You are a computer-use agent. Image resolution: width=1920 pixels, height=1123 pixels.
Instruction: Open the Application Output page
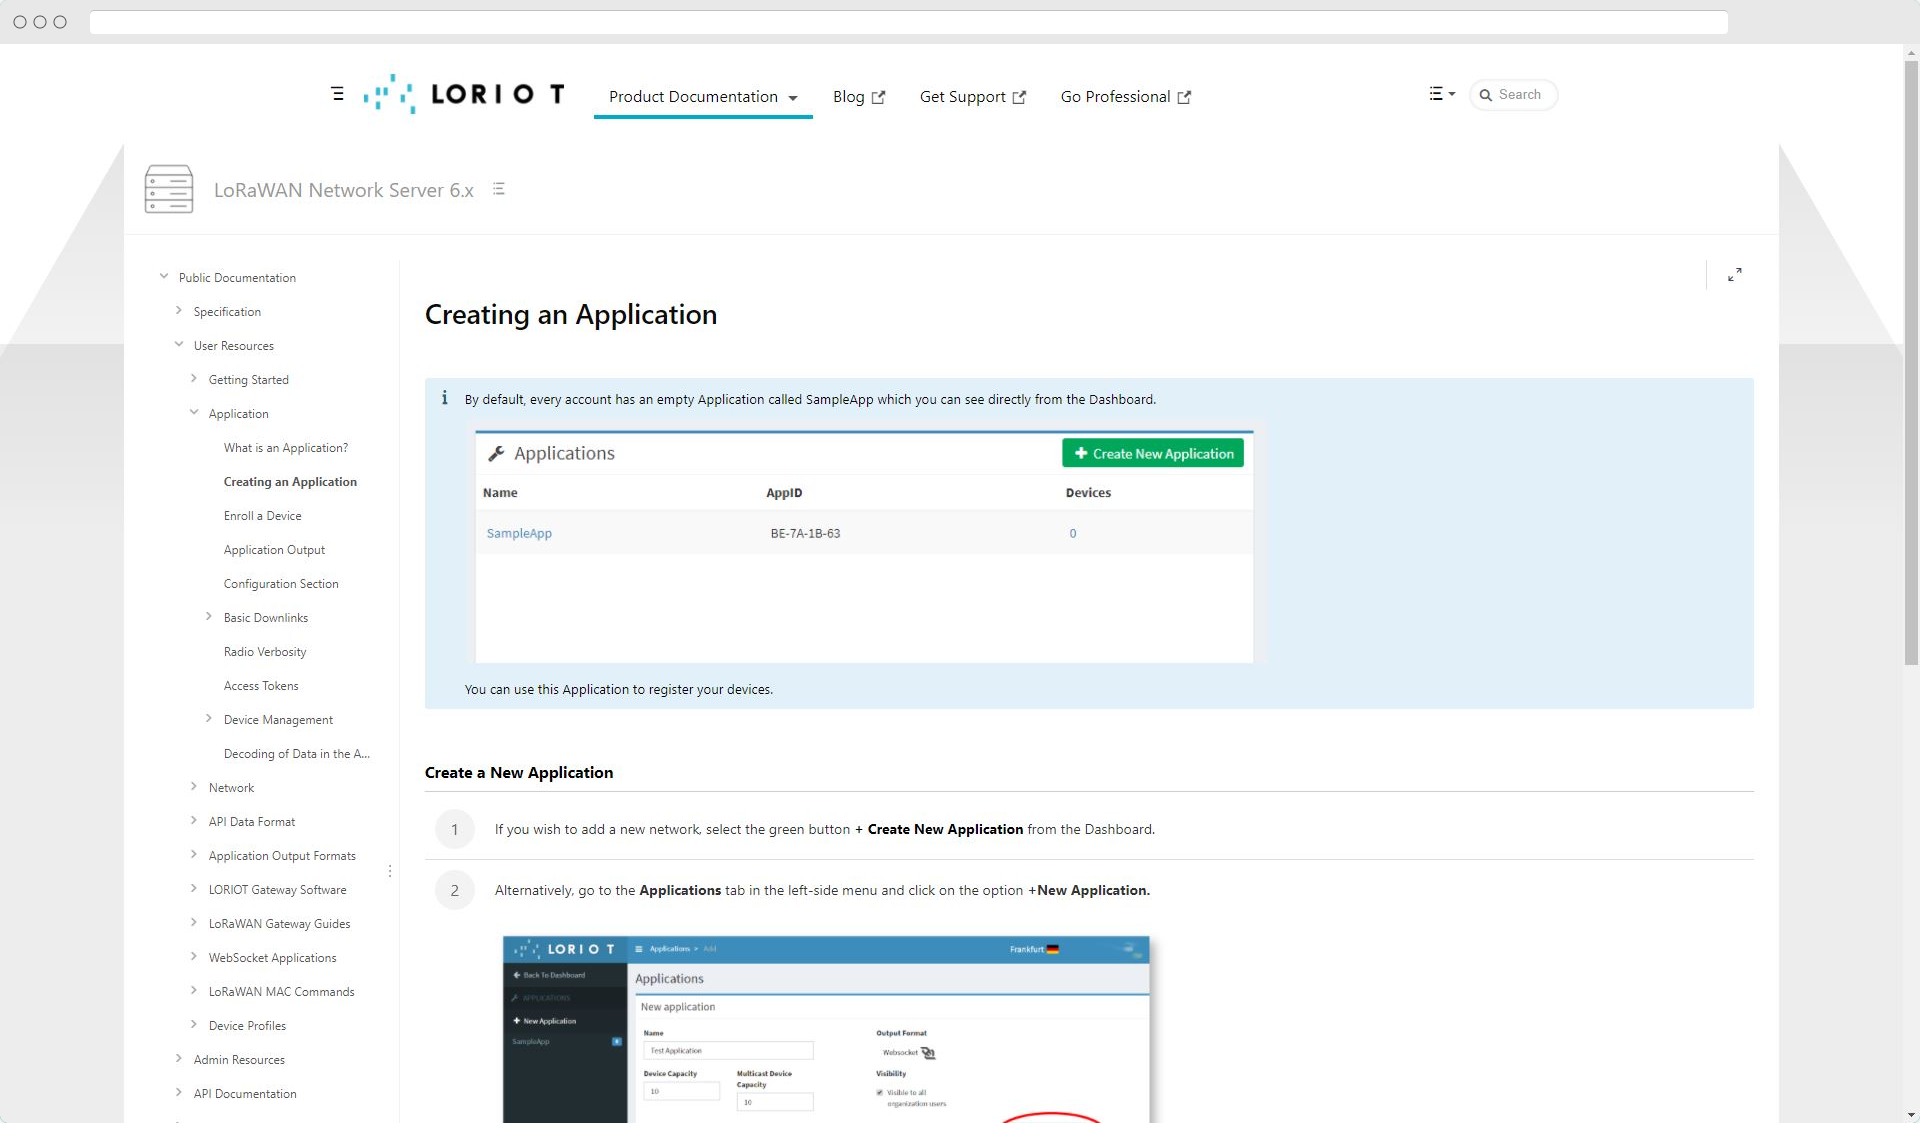pos(274,550)
